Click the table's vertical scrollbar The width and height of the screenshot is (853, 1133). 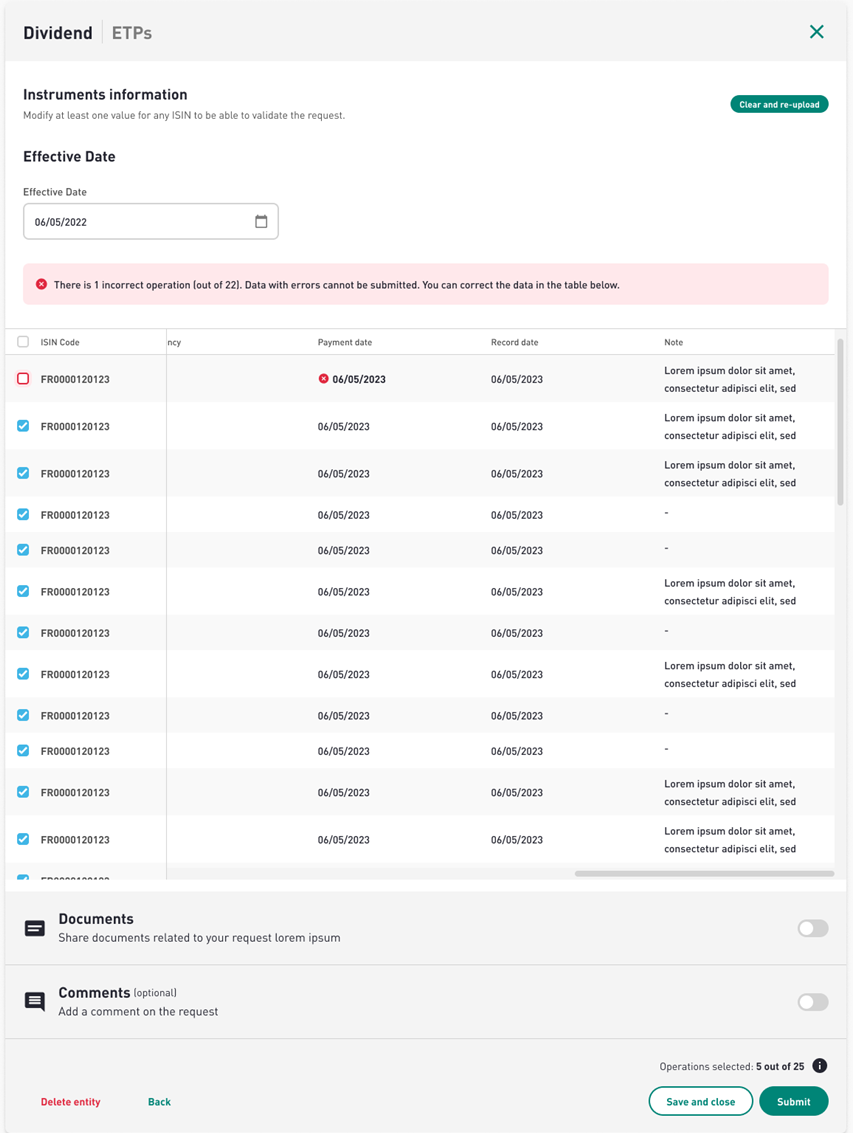point(840,420)
